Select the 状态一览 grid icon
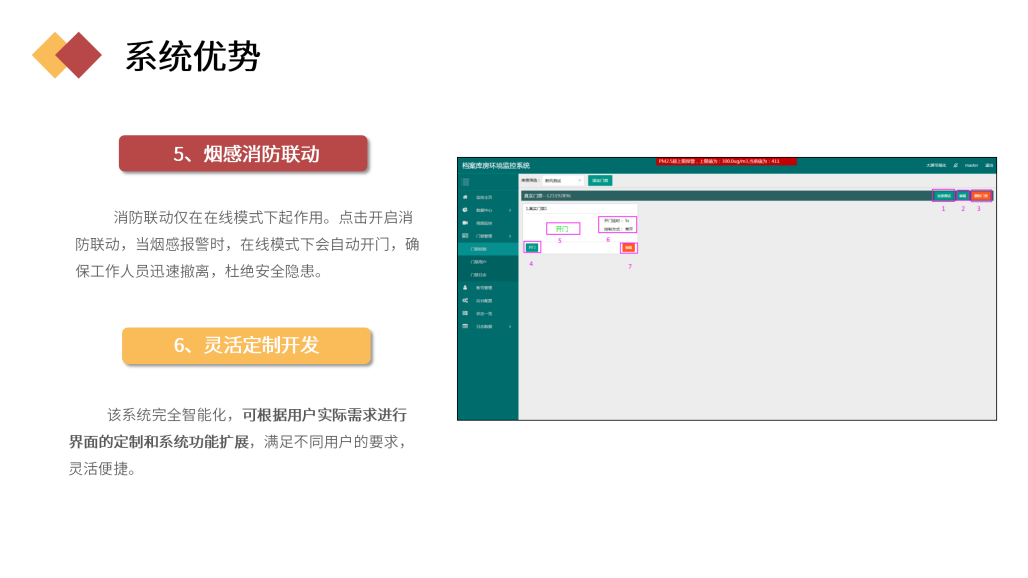The image size is (1028, 578). pos(465,313)
